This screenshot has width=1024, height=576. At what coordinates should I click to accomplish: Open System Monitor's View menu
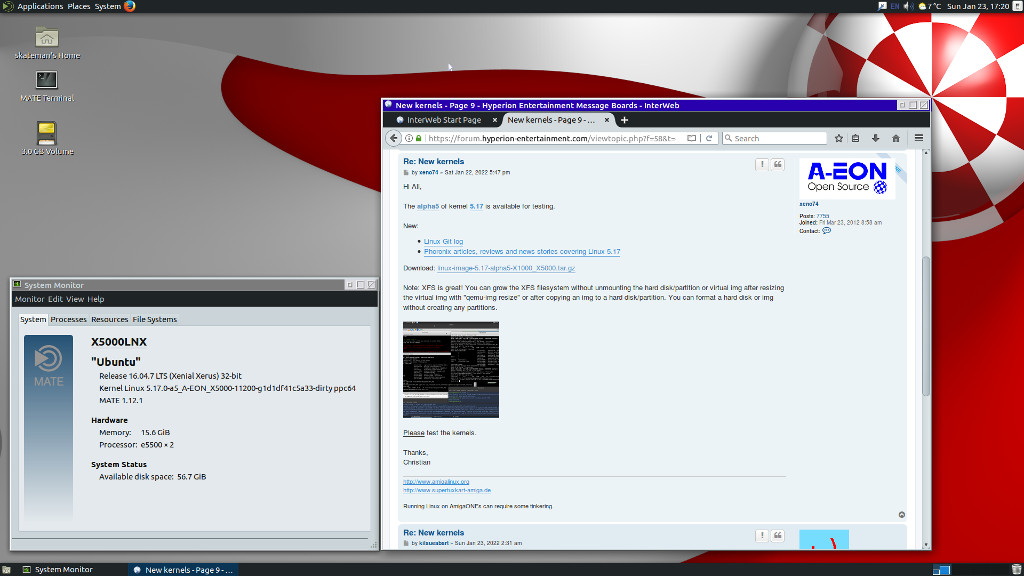75,299
